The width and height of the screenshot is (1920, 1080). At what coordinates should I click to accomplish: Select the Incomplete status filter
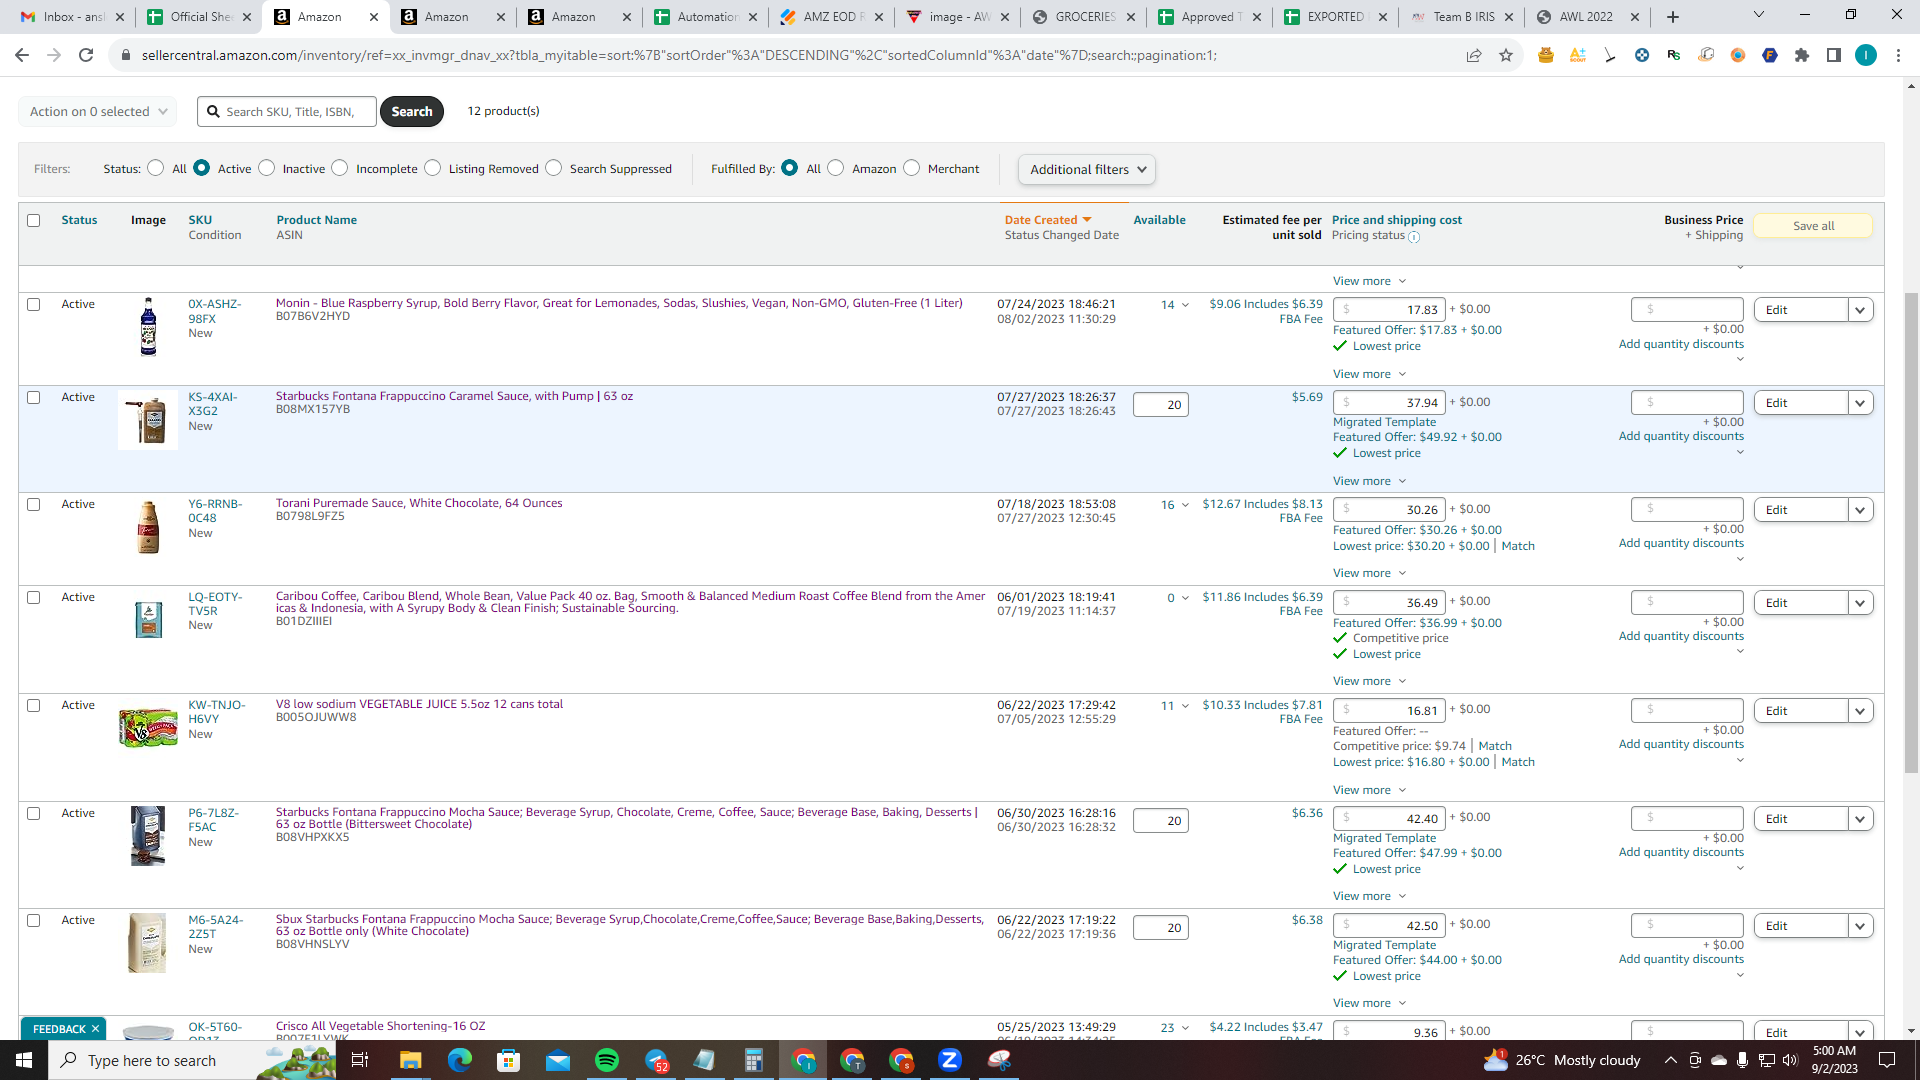click(340, 168)
